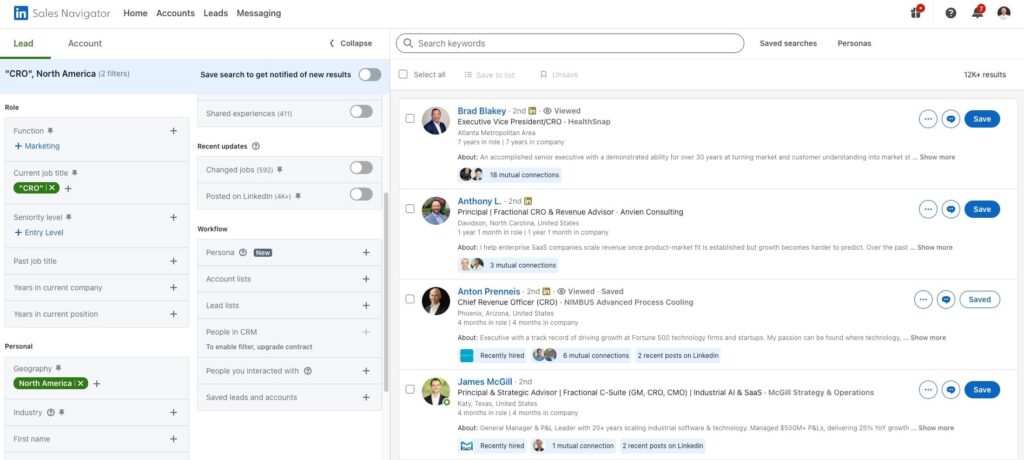Check the Anthony L. result checkbox
This screenshot has width=1024, height=460.
pyautogui.click(x=410, y=209)
